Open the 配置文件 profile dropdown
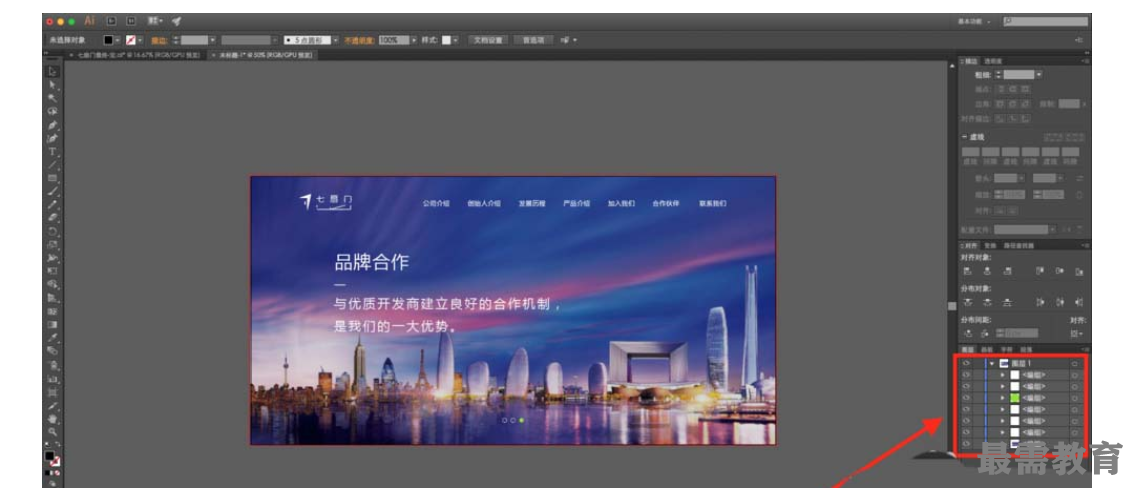 coord(1053,230)
